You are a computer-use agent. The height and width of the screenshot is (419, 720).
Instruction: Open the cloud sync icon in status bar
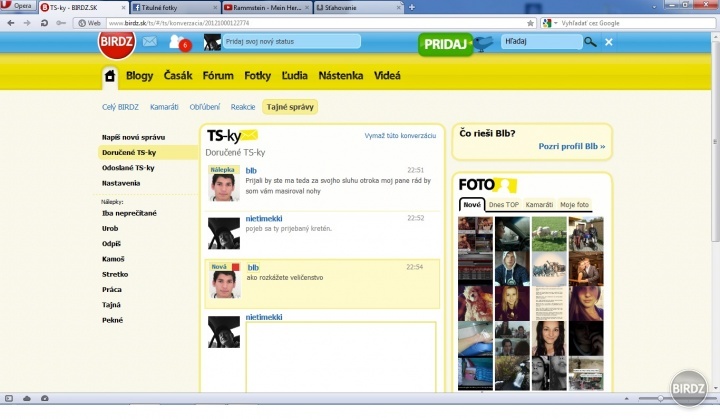(x=27, y=398)
